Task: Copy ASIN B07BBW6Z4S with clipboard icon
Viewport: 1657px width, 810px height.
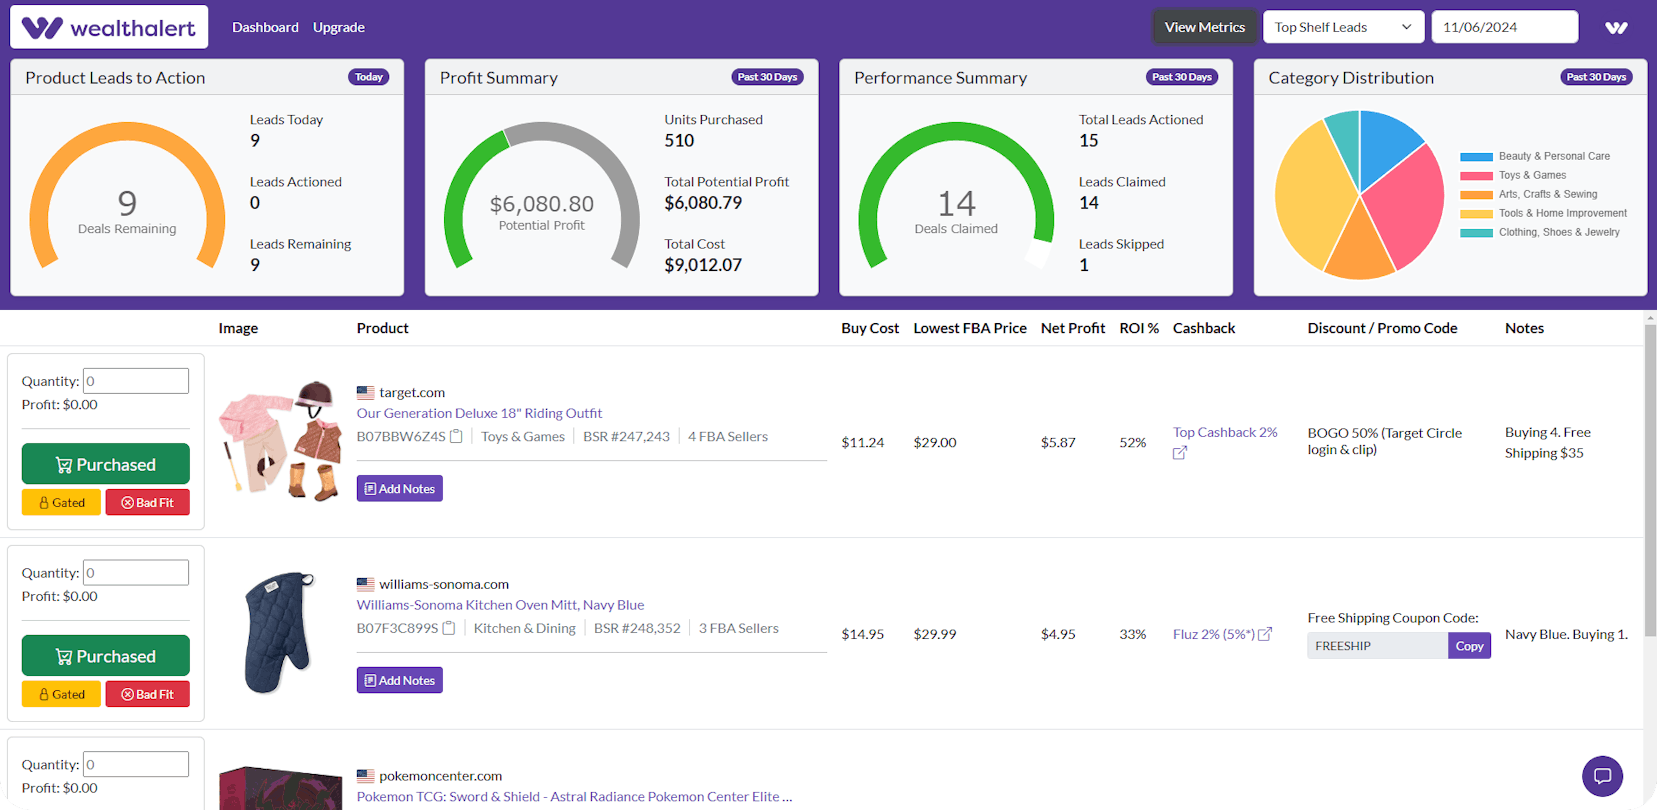Action: click(x=456, y=436)
